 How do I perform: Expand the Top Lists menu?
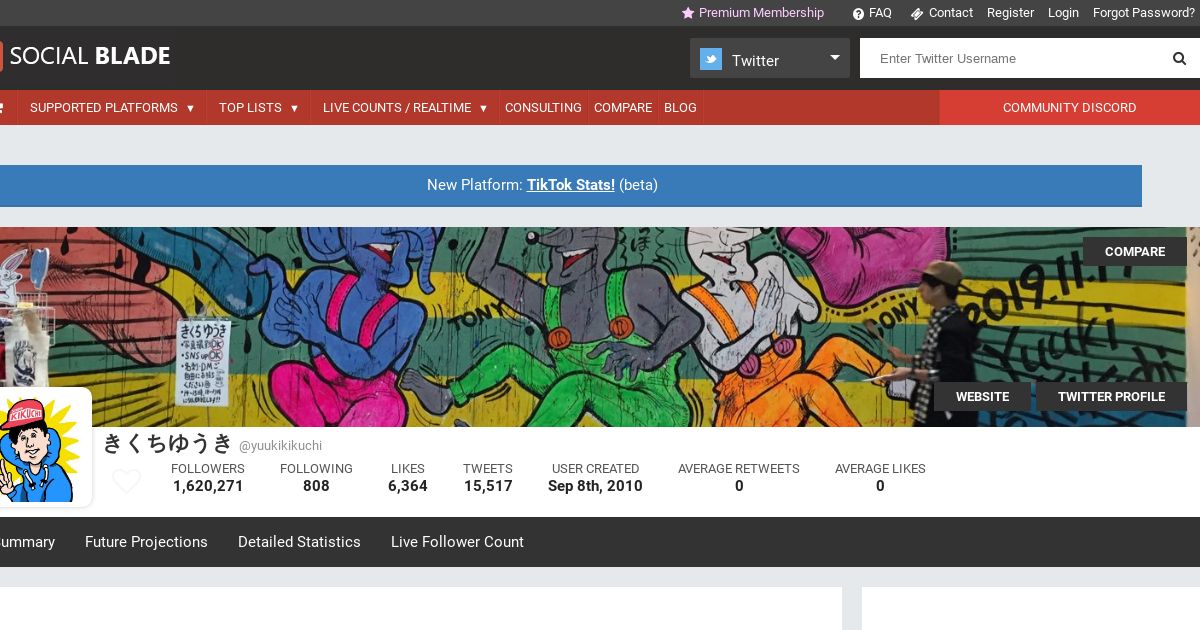[x=259, y=108]
